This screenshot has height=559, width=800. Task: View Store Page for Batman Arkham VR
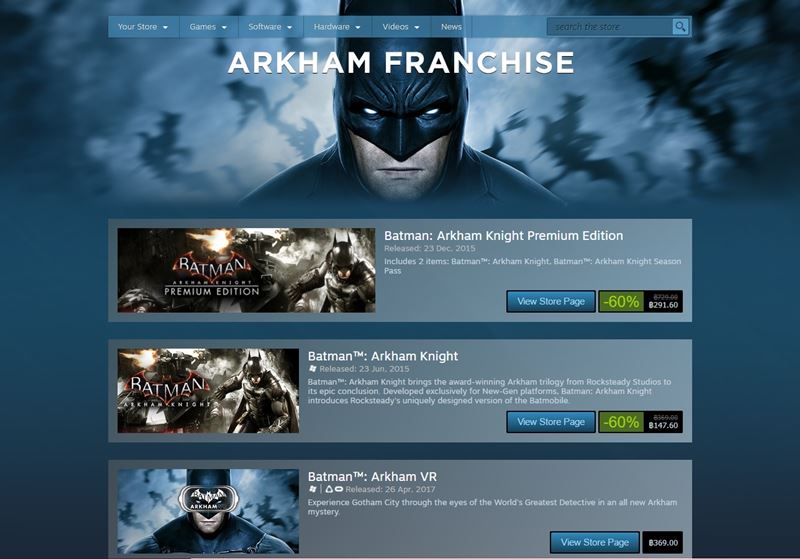(594, 542)
